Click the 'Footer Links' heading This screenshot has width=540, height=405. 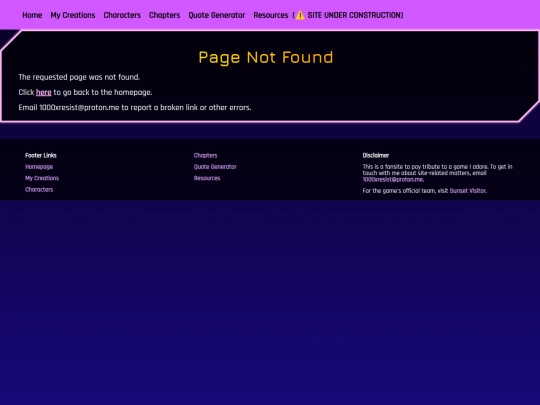[x=41, y=155]
